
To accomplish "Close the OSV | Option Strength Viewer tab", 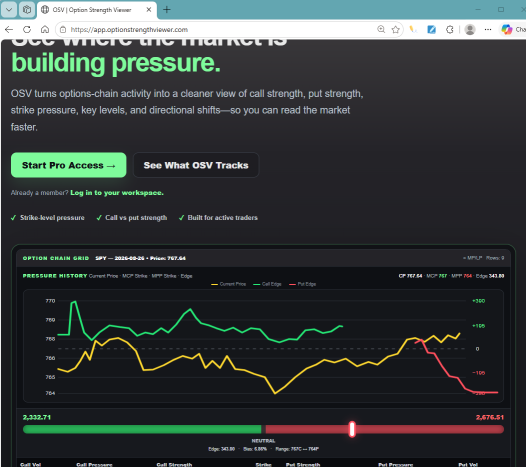I will 149,10.
